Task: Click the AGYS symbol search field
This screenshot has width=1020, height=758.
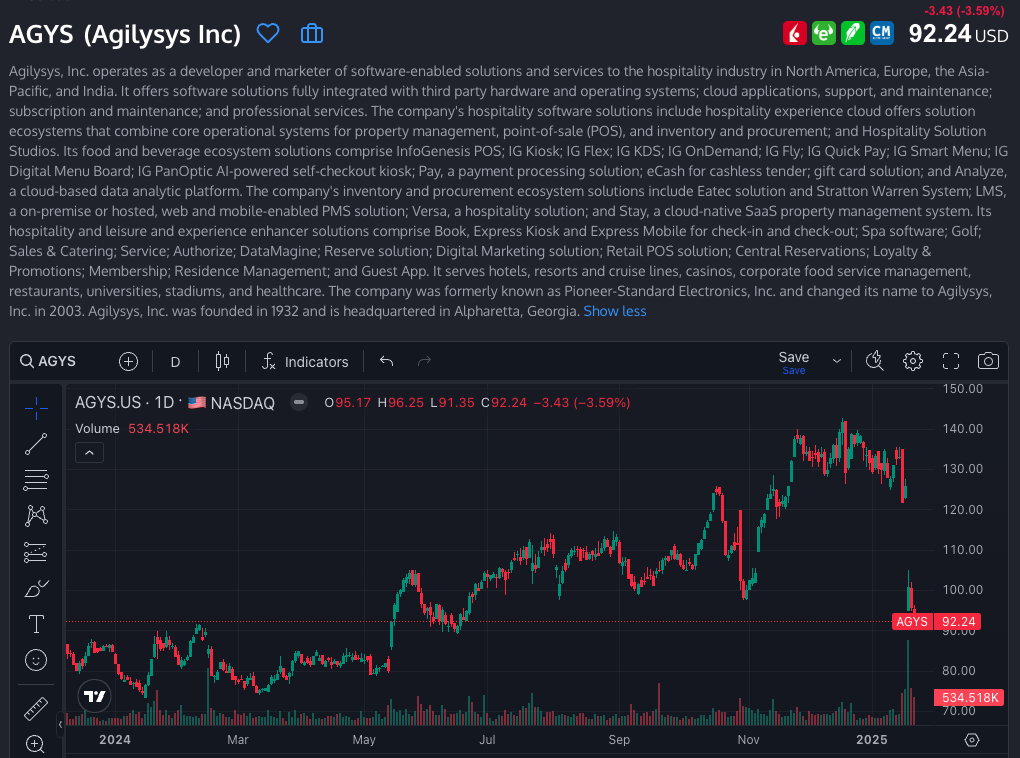Action: (x=60, y=361)
